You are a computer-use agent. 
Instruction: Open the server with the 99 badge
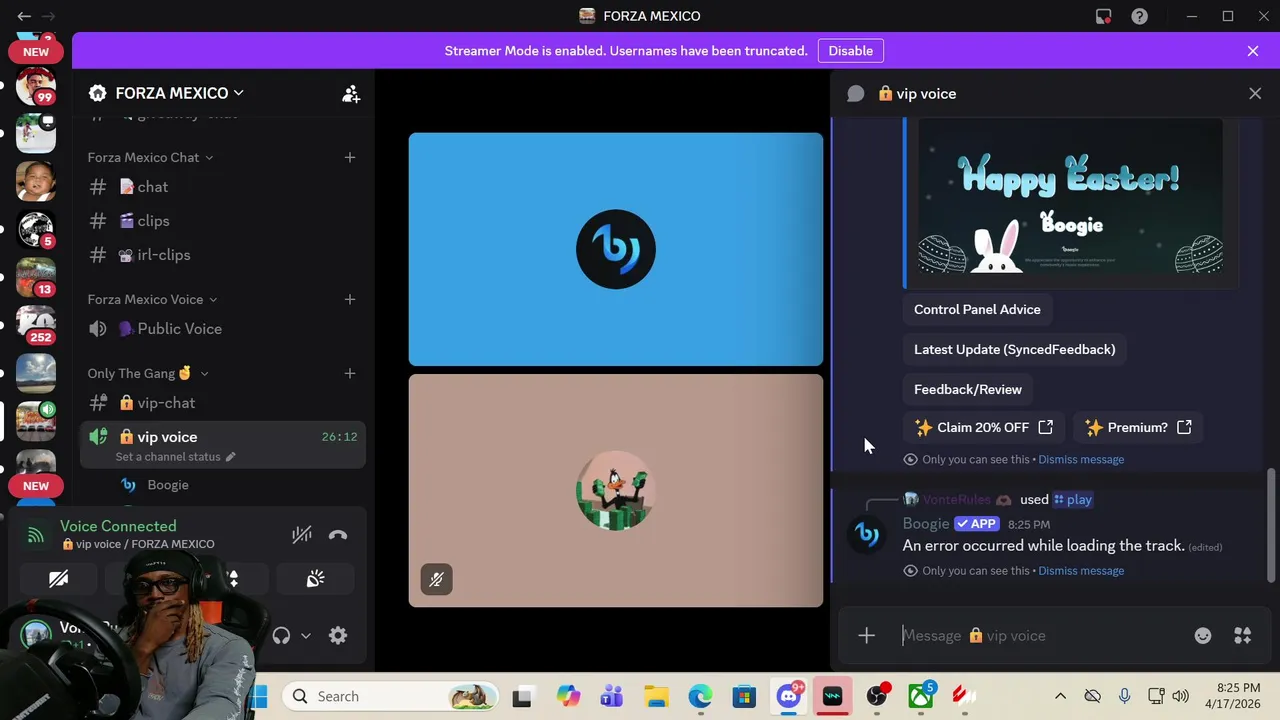pos(36,86)
